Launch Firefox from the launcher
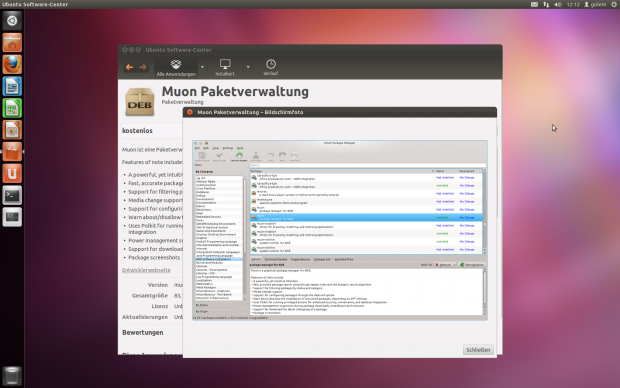The width and height of the screenshot is (620, 388). click(x=12, y=64)
